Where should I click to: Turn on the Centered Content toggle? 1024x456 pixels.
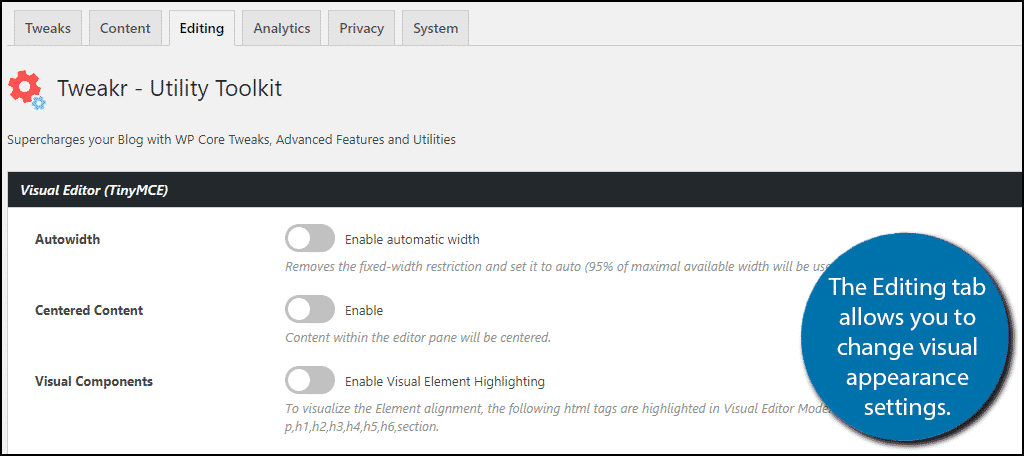coord(310,309)
